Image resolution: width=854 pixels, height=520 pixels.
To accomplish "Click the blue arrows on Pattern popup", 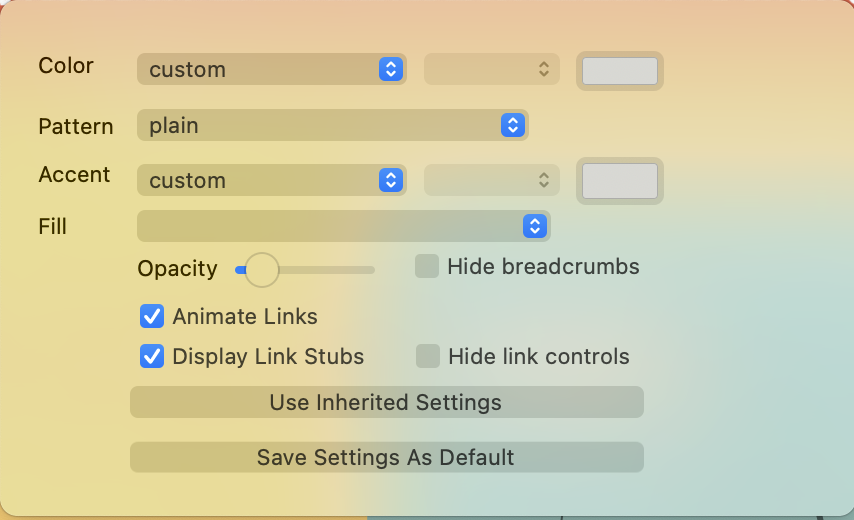I will pos(512,125).
